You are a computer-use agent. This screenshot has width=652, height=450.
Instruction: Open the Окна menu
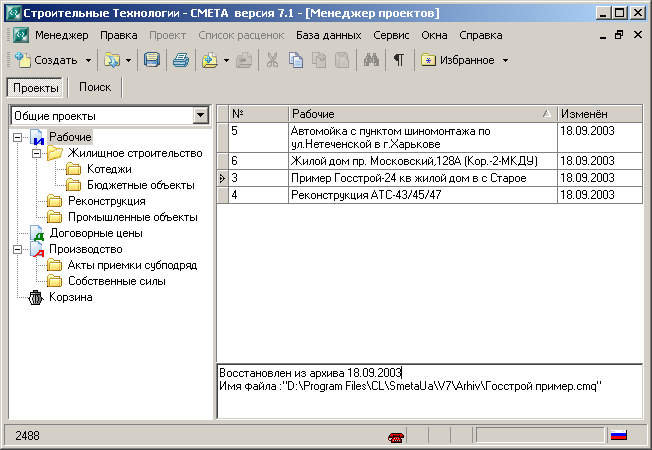[434, 35]
